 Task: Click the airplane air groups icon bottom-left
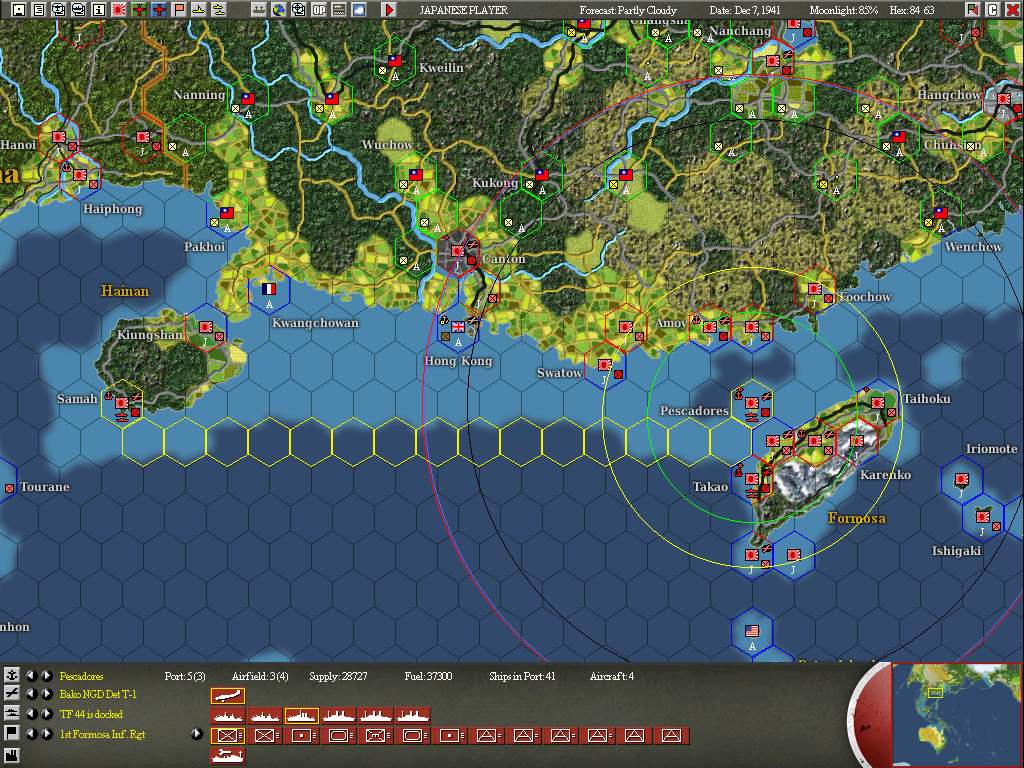pos(12,694)
